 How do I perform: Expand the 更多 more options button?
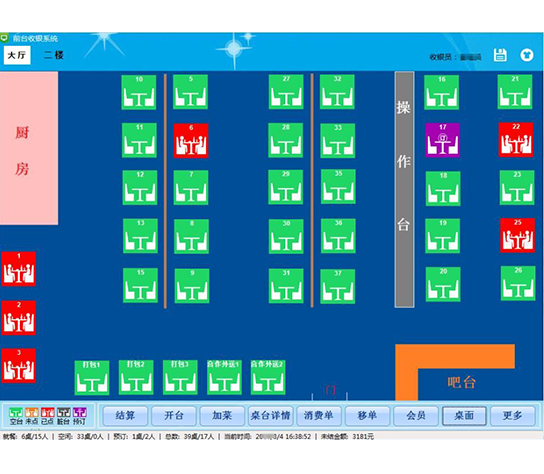512,415
